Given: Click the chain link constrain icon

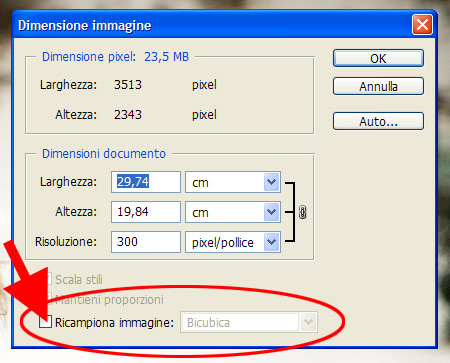Looking at the screenshot, I should (303, 212).
